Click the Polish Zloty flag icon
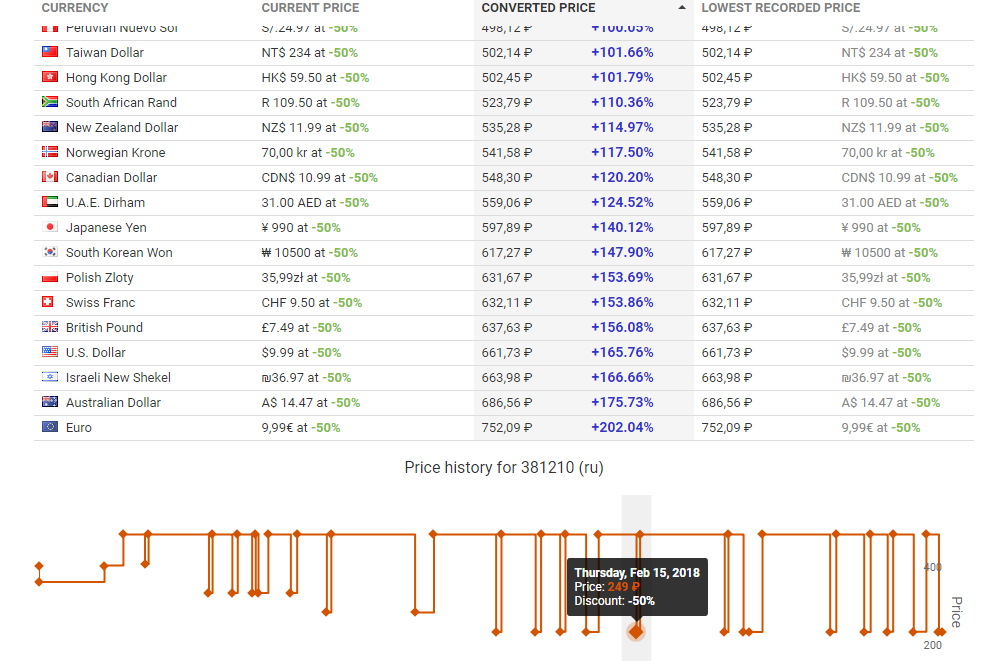The width and height of the screenshot is (1007, 661). click(x=50, y=277)
